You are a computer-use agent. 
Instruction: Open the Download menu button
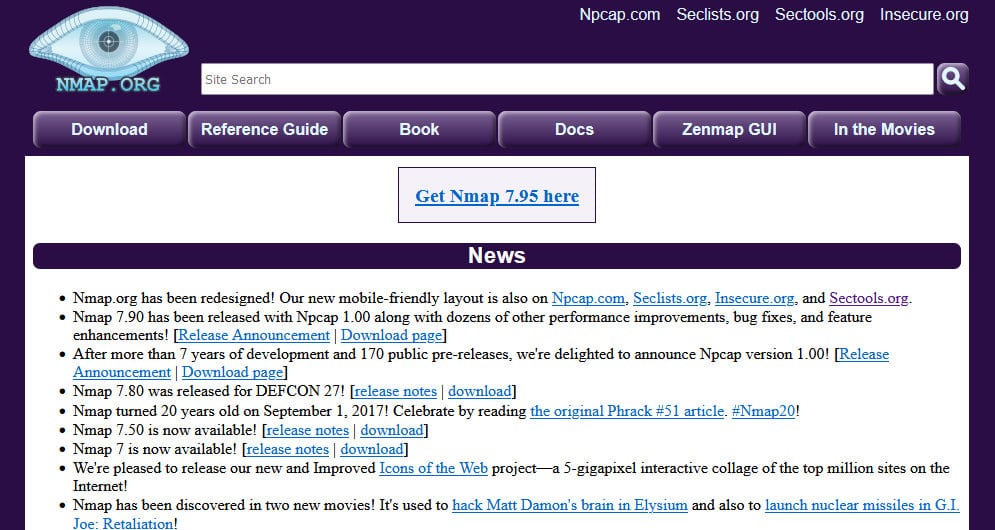(109, 129)
